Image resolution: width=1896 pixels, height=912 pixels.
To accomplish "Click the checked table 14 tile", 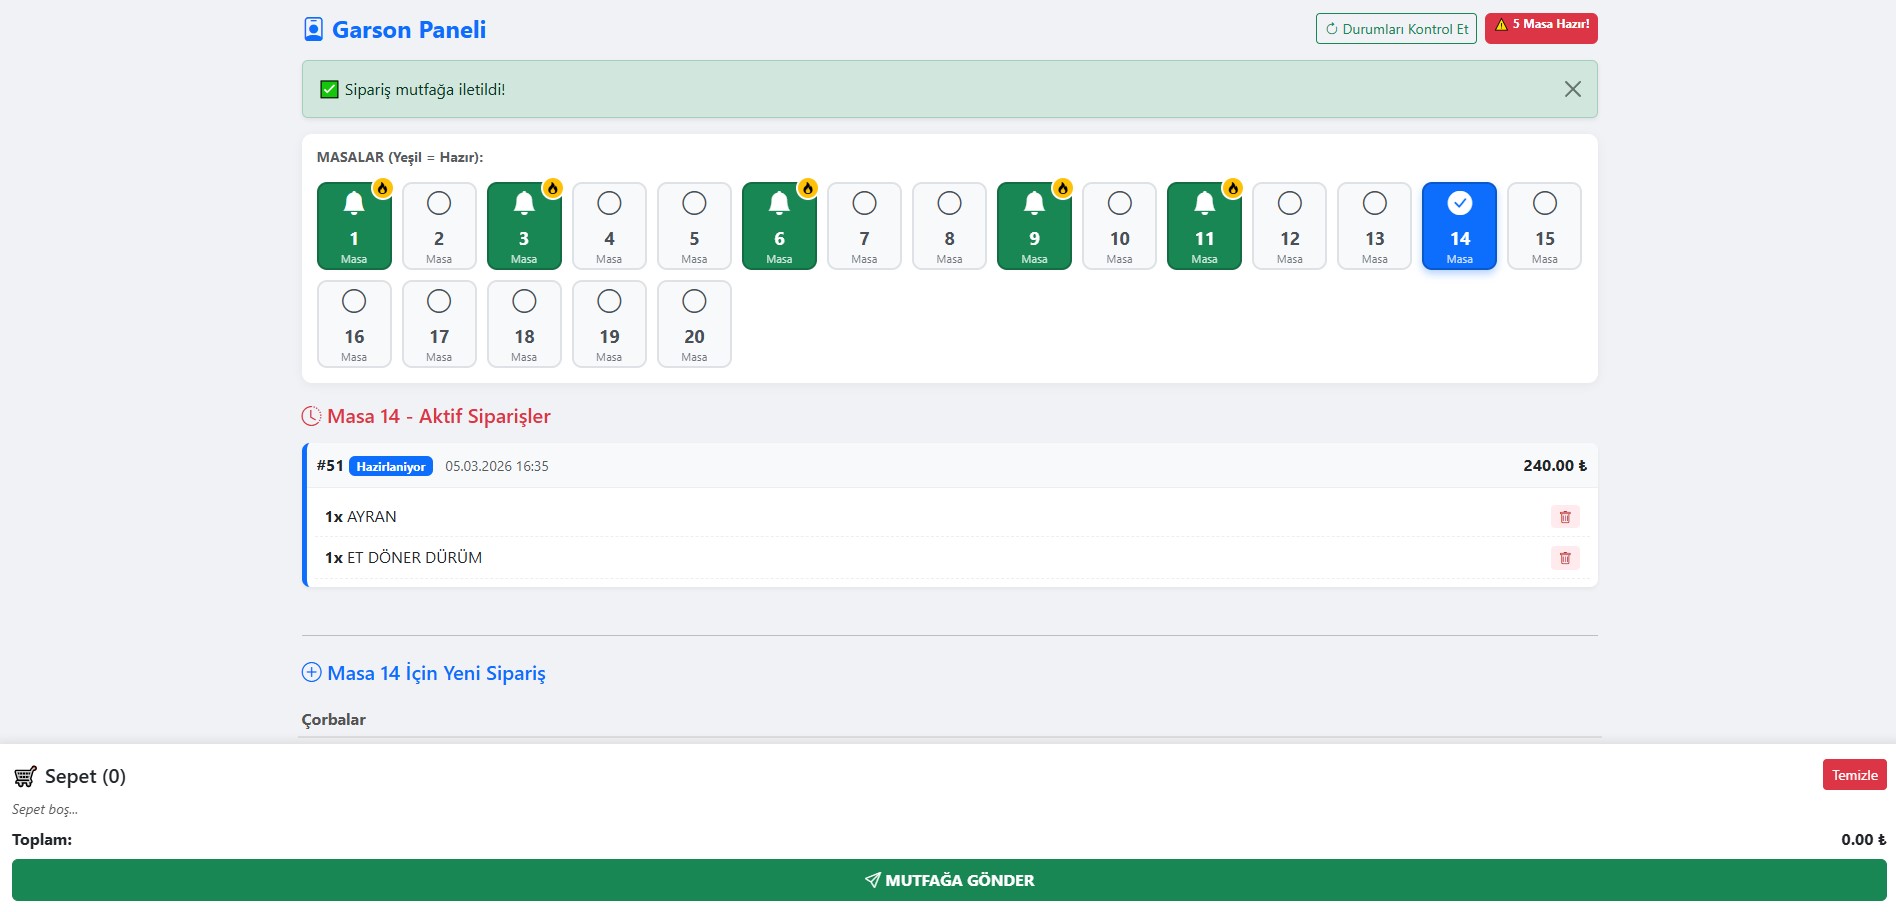I will [x=1459, y=226].
